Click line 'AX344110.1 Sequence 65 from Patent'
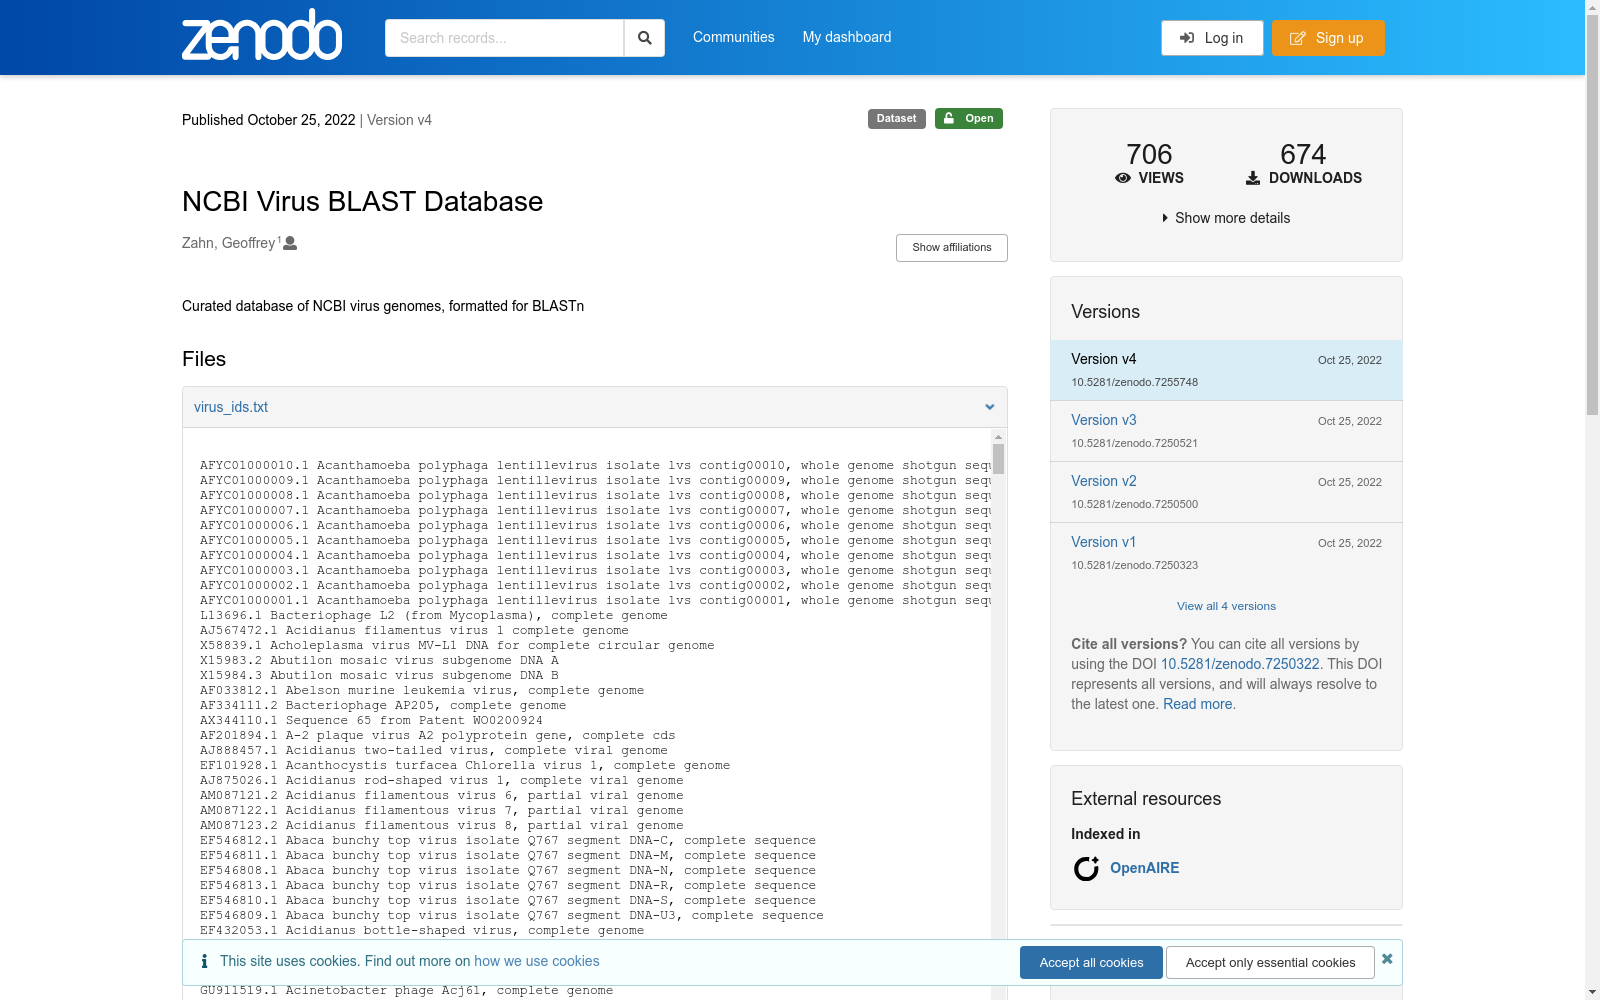Screen dimensions: 1600x1000 371,721
